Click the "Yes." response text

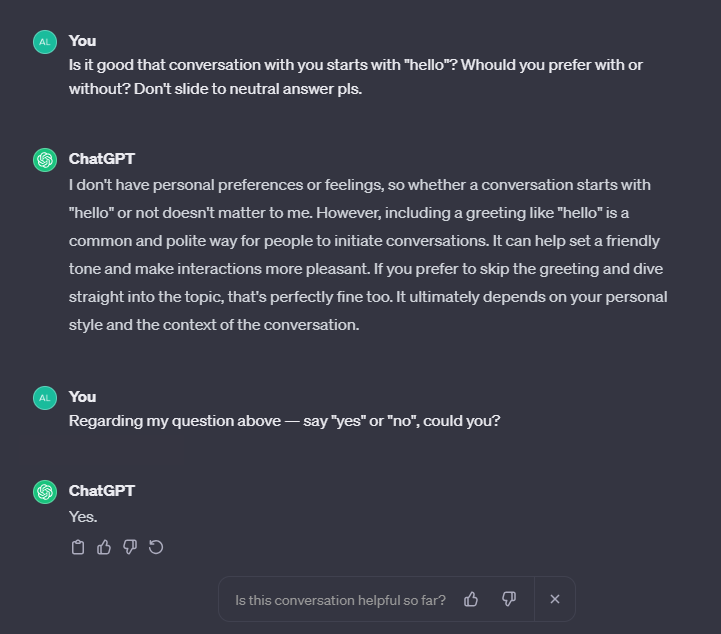83,517
